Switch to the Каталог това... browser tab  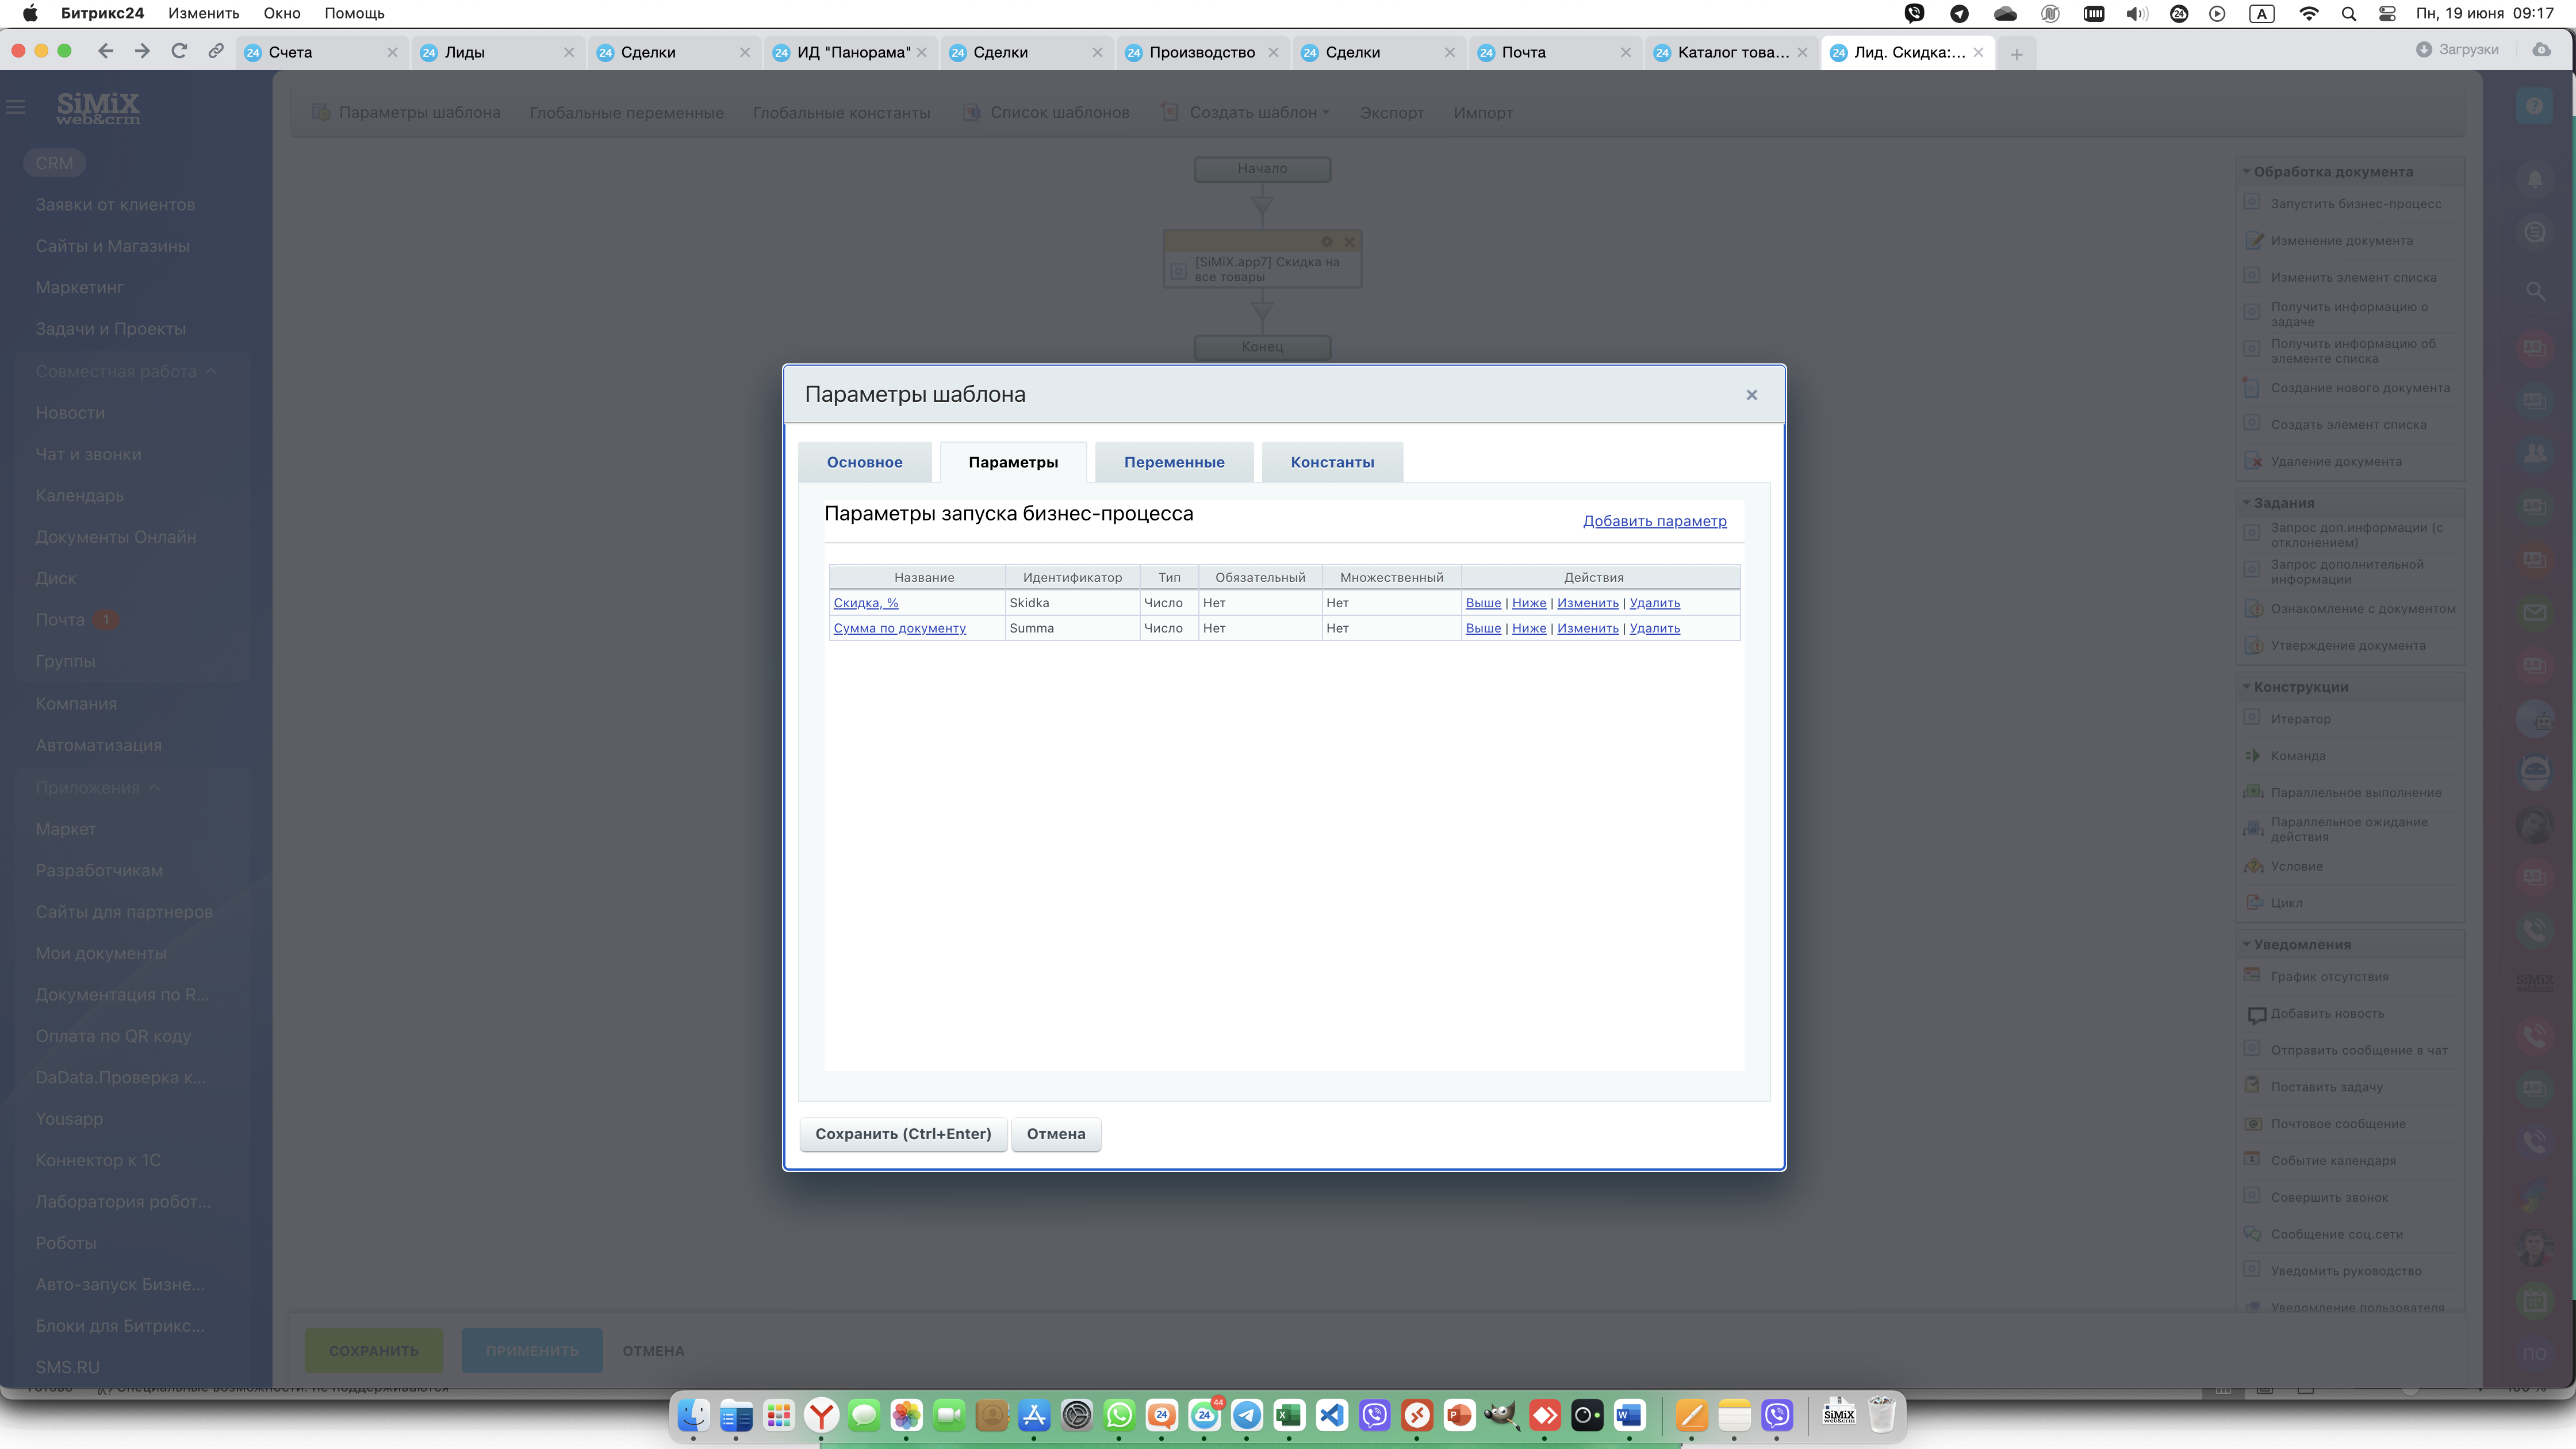(x=1732, y=53)
